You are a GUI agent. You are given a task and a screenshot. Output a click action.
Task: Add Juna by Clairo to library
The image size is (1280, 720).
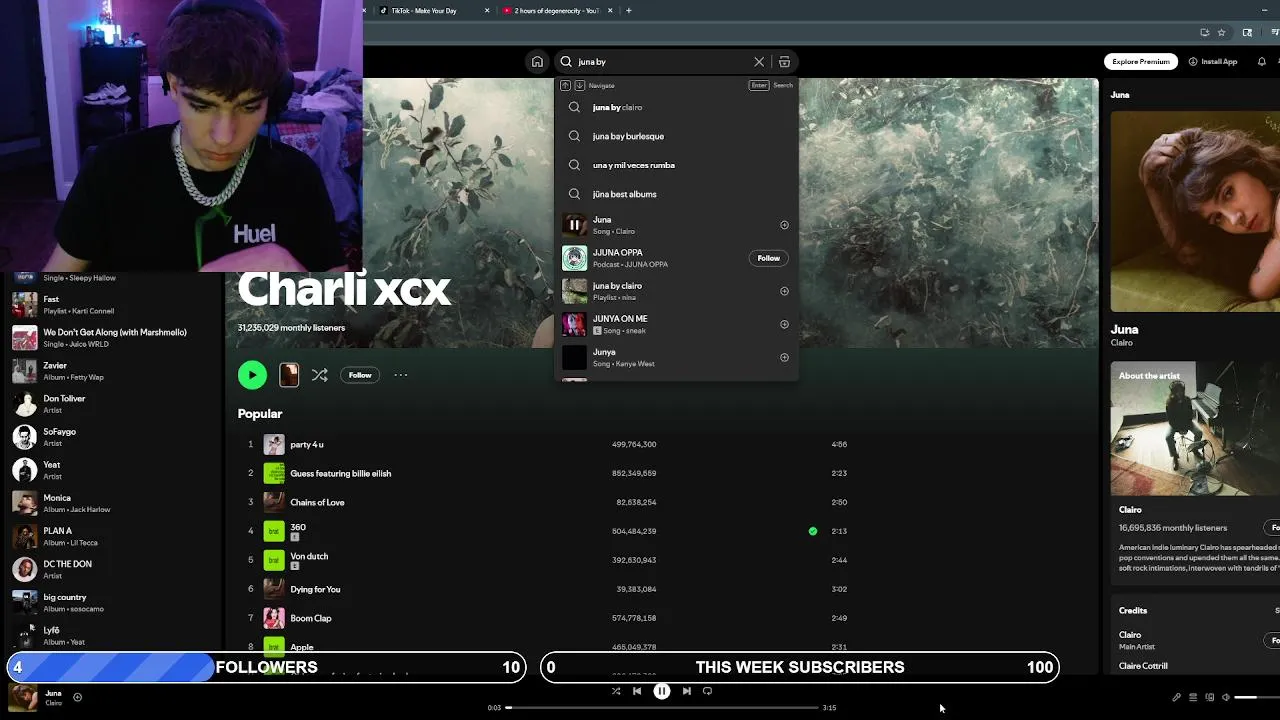point(784,225)
